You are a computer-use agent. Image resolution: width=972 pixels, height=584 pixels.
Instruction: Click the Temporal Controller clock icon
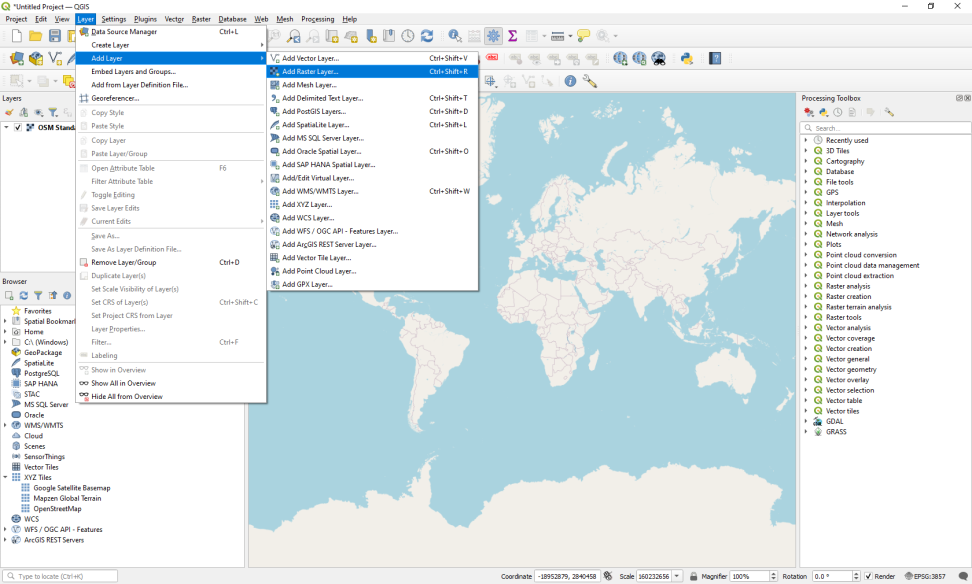pos(408,36)
